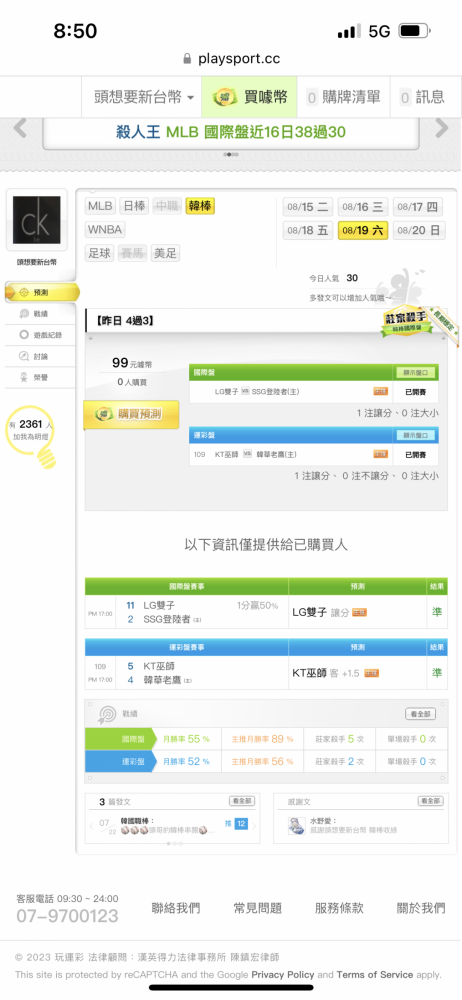
Task: Open 預測 item in left sidebar
Action: point(41,292)
